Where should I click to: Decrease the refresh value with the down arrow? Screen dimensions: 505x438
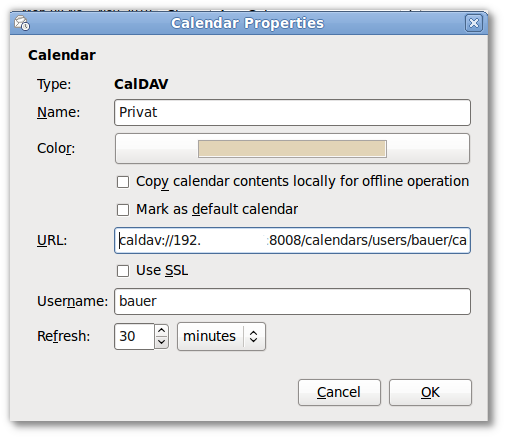(162, 342)
